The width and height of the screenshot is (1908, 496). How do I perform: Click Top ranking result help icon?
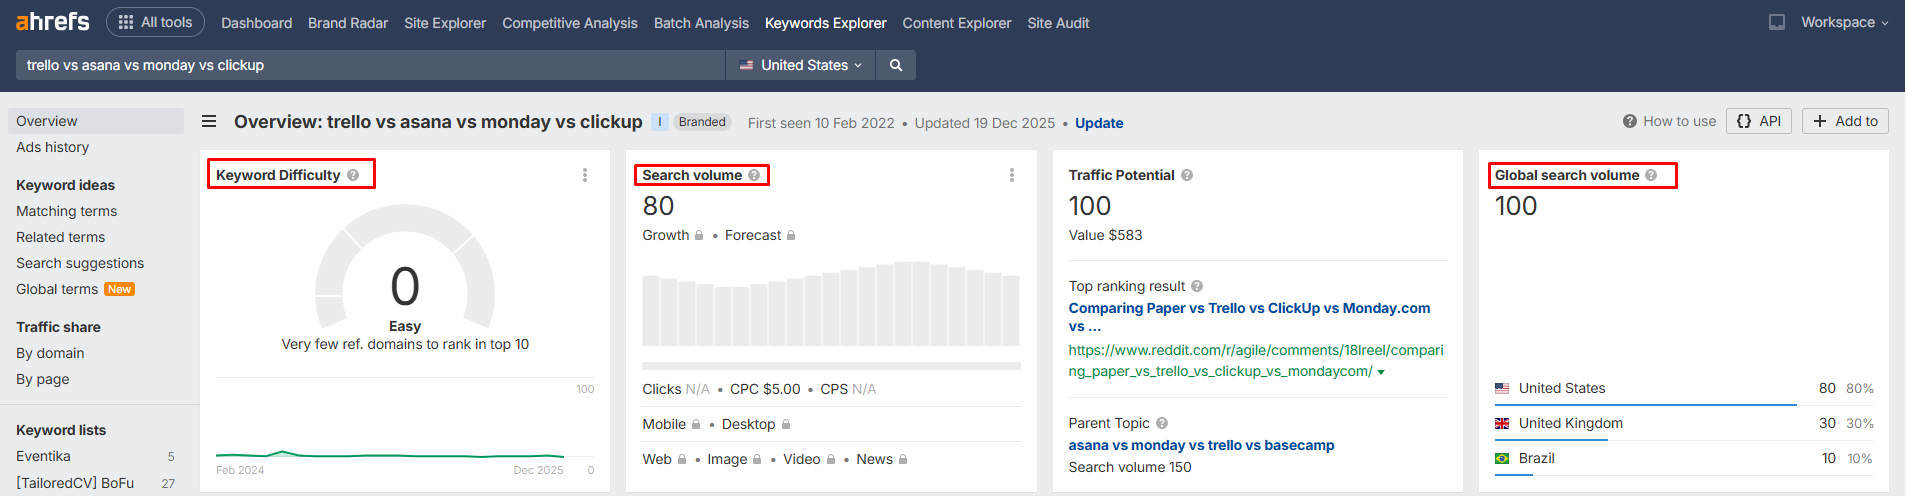click(1197, 286)
